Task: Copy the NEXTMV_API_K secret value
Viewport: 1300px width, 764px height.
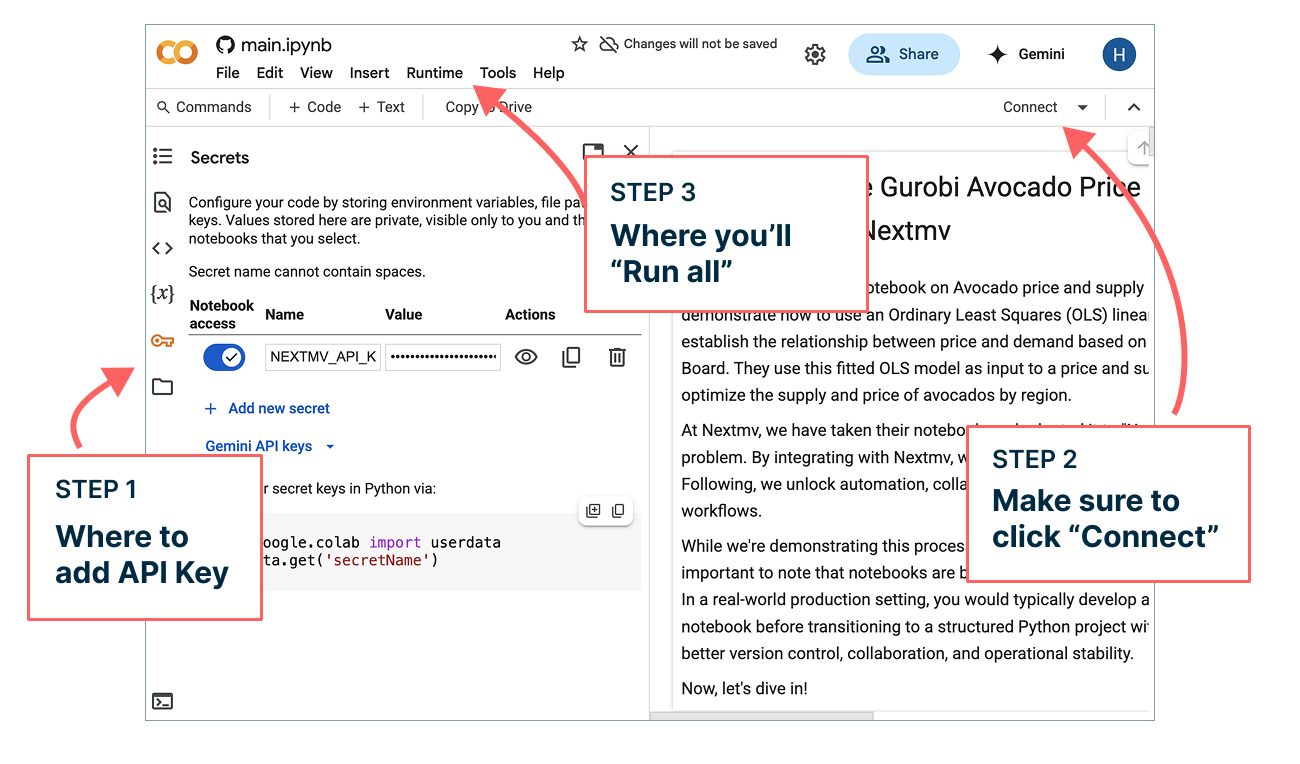Action: point(571,357)
